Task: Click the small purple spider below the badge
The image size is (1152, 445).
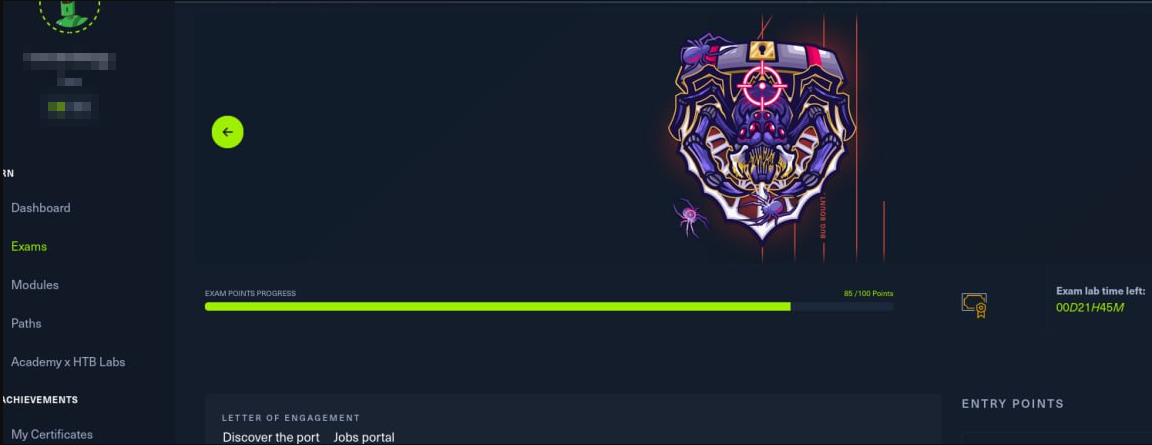Action: 690,217
